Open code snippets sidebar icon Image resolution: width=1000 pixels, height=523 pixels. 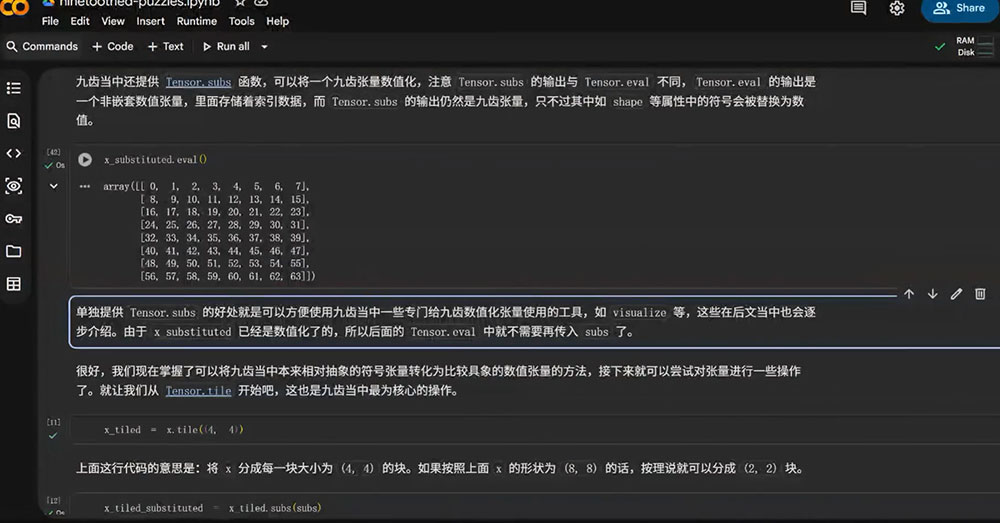(13, 153)
